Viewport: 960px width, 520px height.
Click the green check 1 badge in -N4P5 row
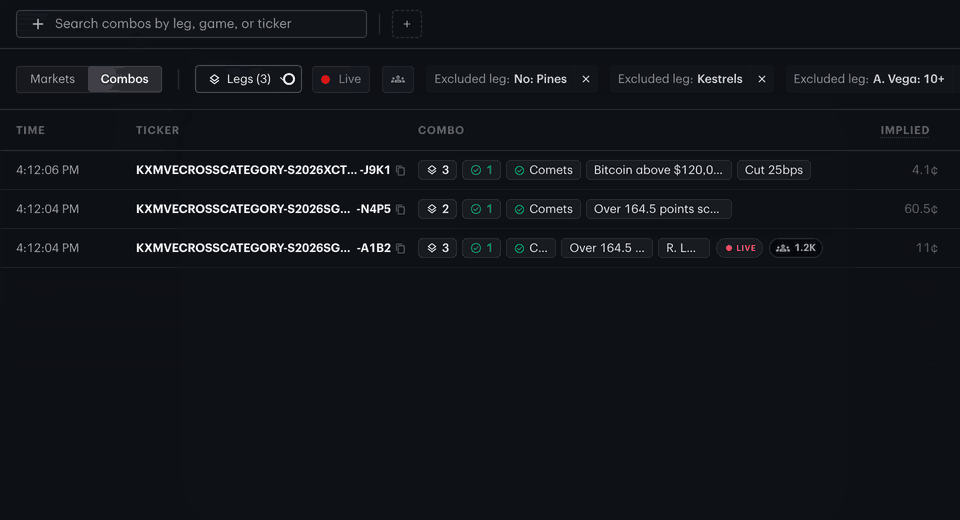481,209
